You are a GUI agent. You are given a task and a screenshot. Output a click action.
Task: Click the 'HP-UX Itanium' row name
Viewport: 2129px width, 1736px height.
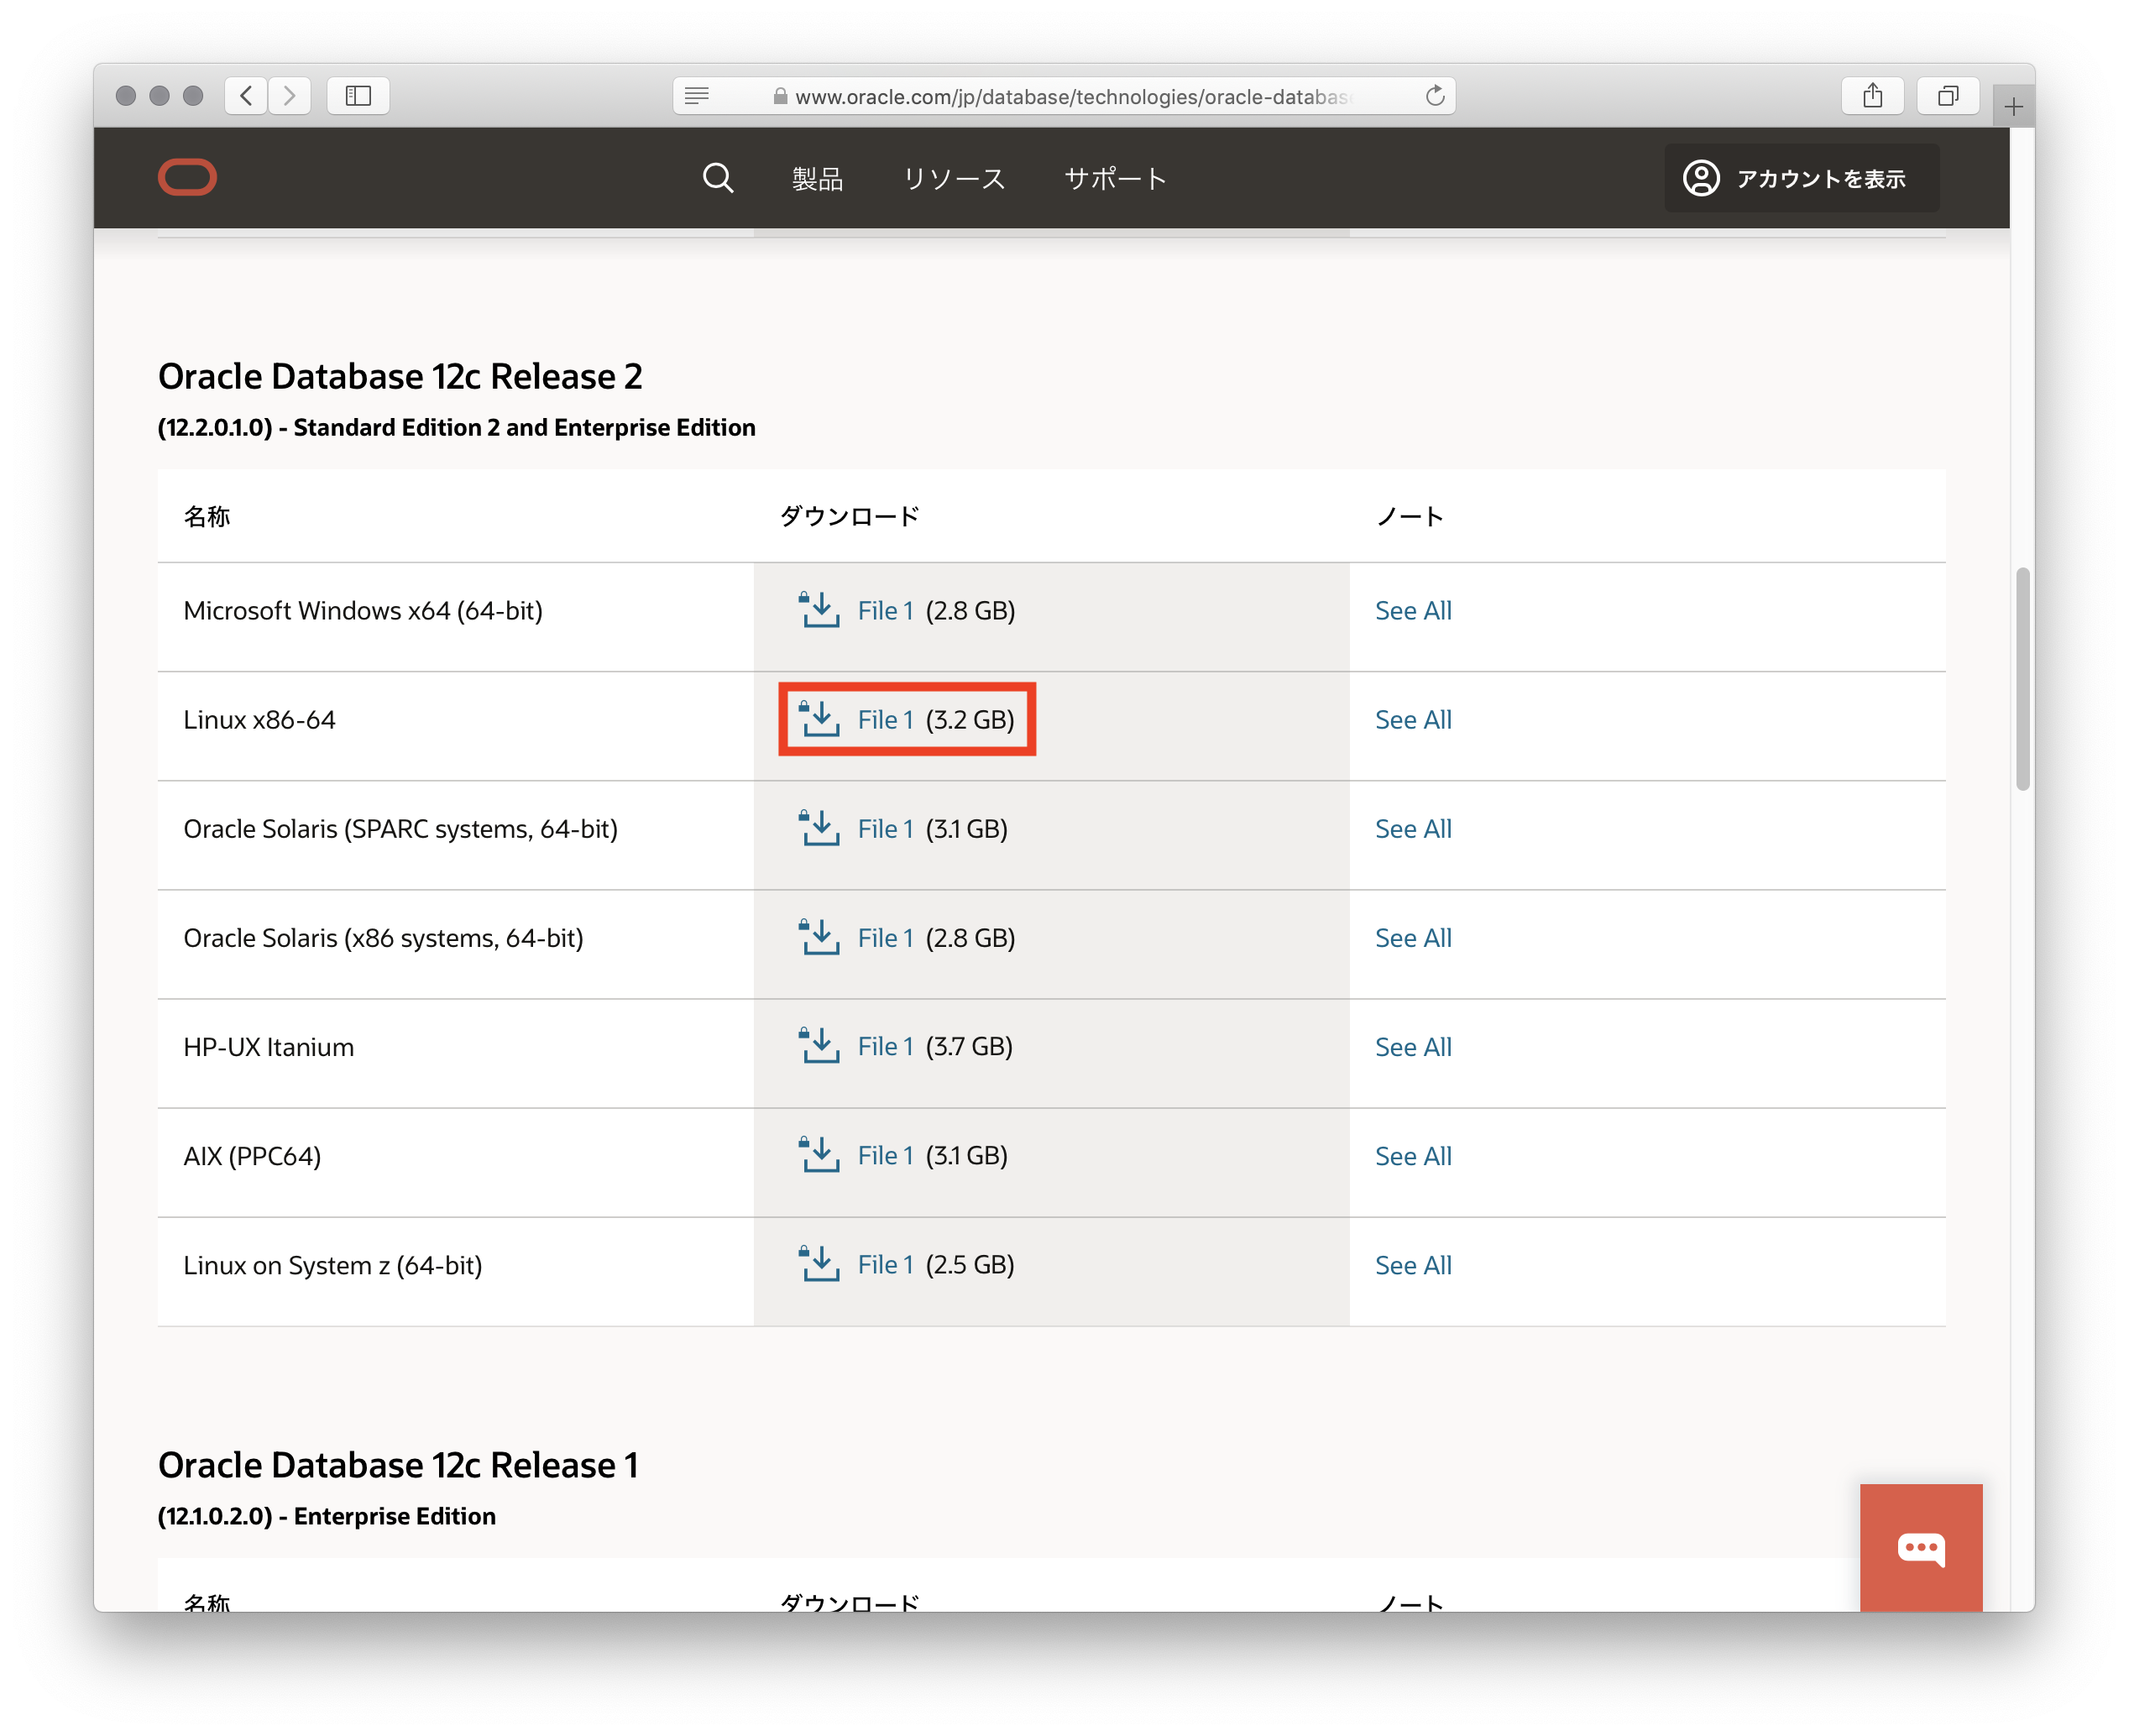[x=268, y=1046]
